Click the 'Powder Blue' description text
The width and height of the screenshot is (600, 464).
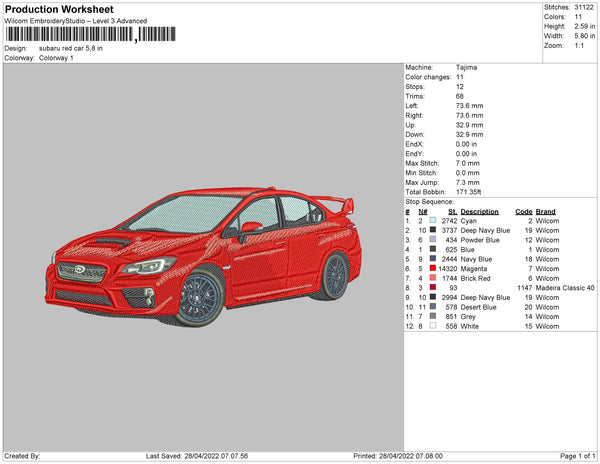[x=480, y=240]
